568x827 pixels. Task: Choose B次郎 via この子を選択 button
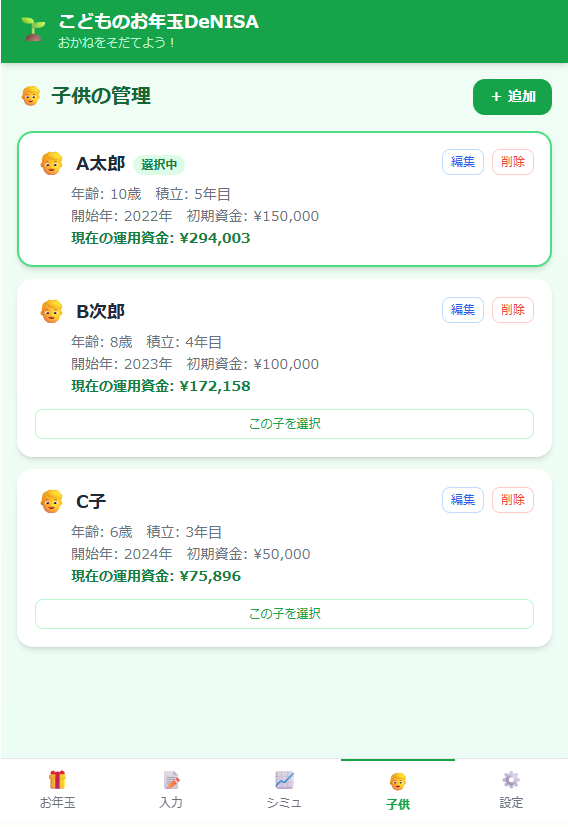284,424
